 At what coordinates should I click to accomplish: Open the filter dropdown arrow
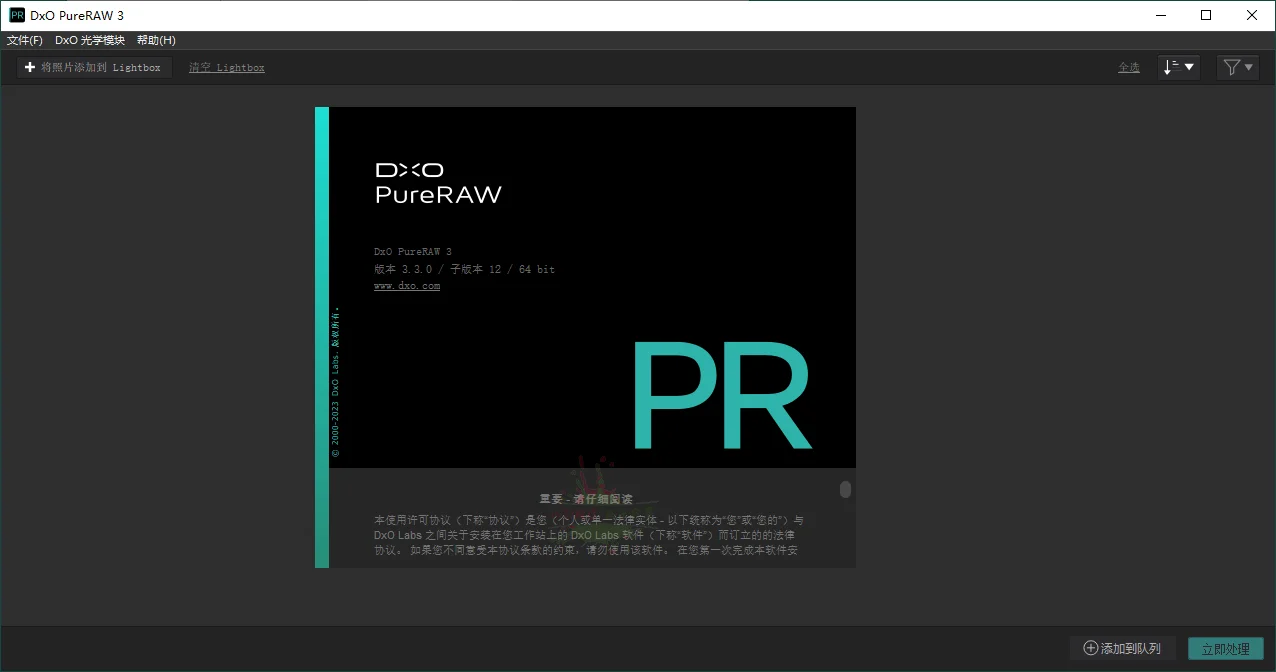tap(1247, 66)
